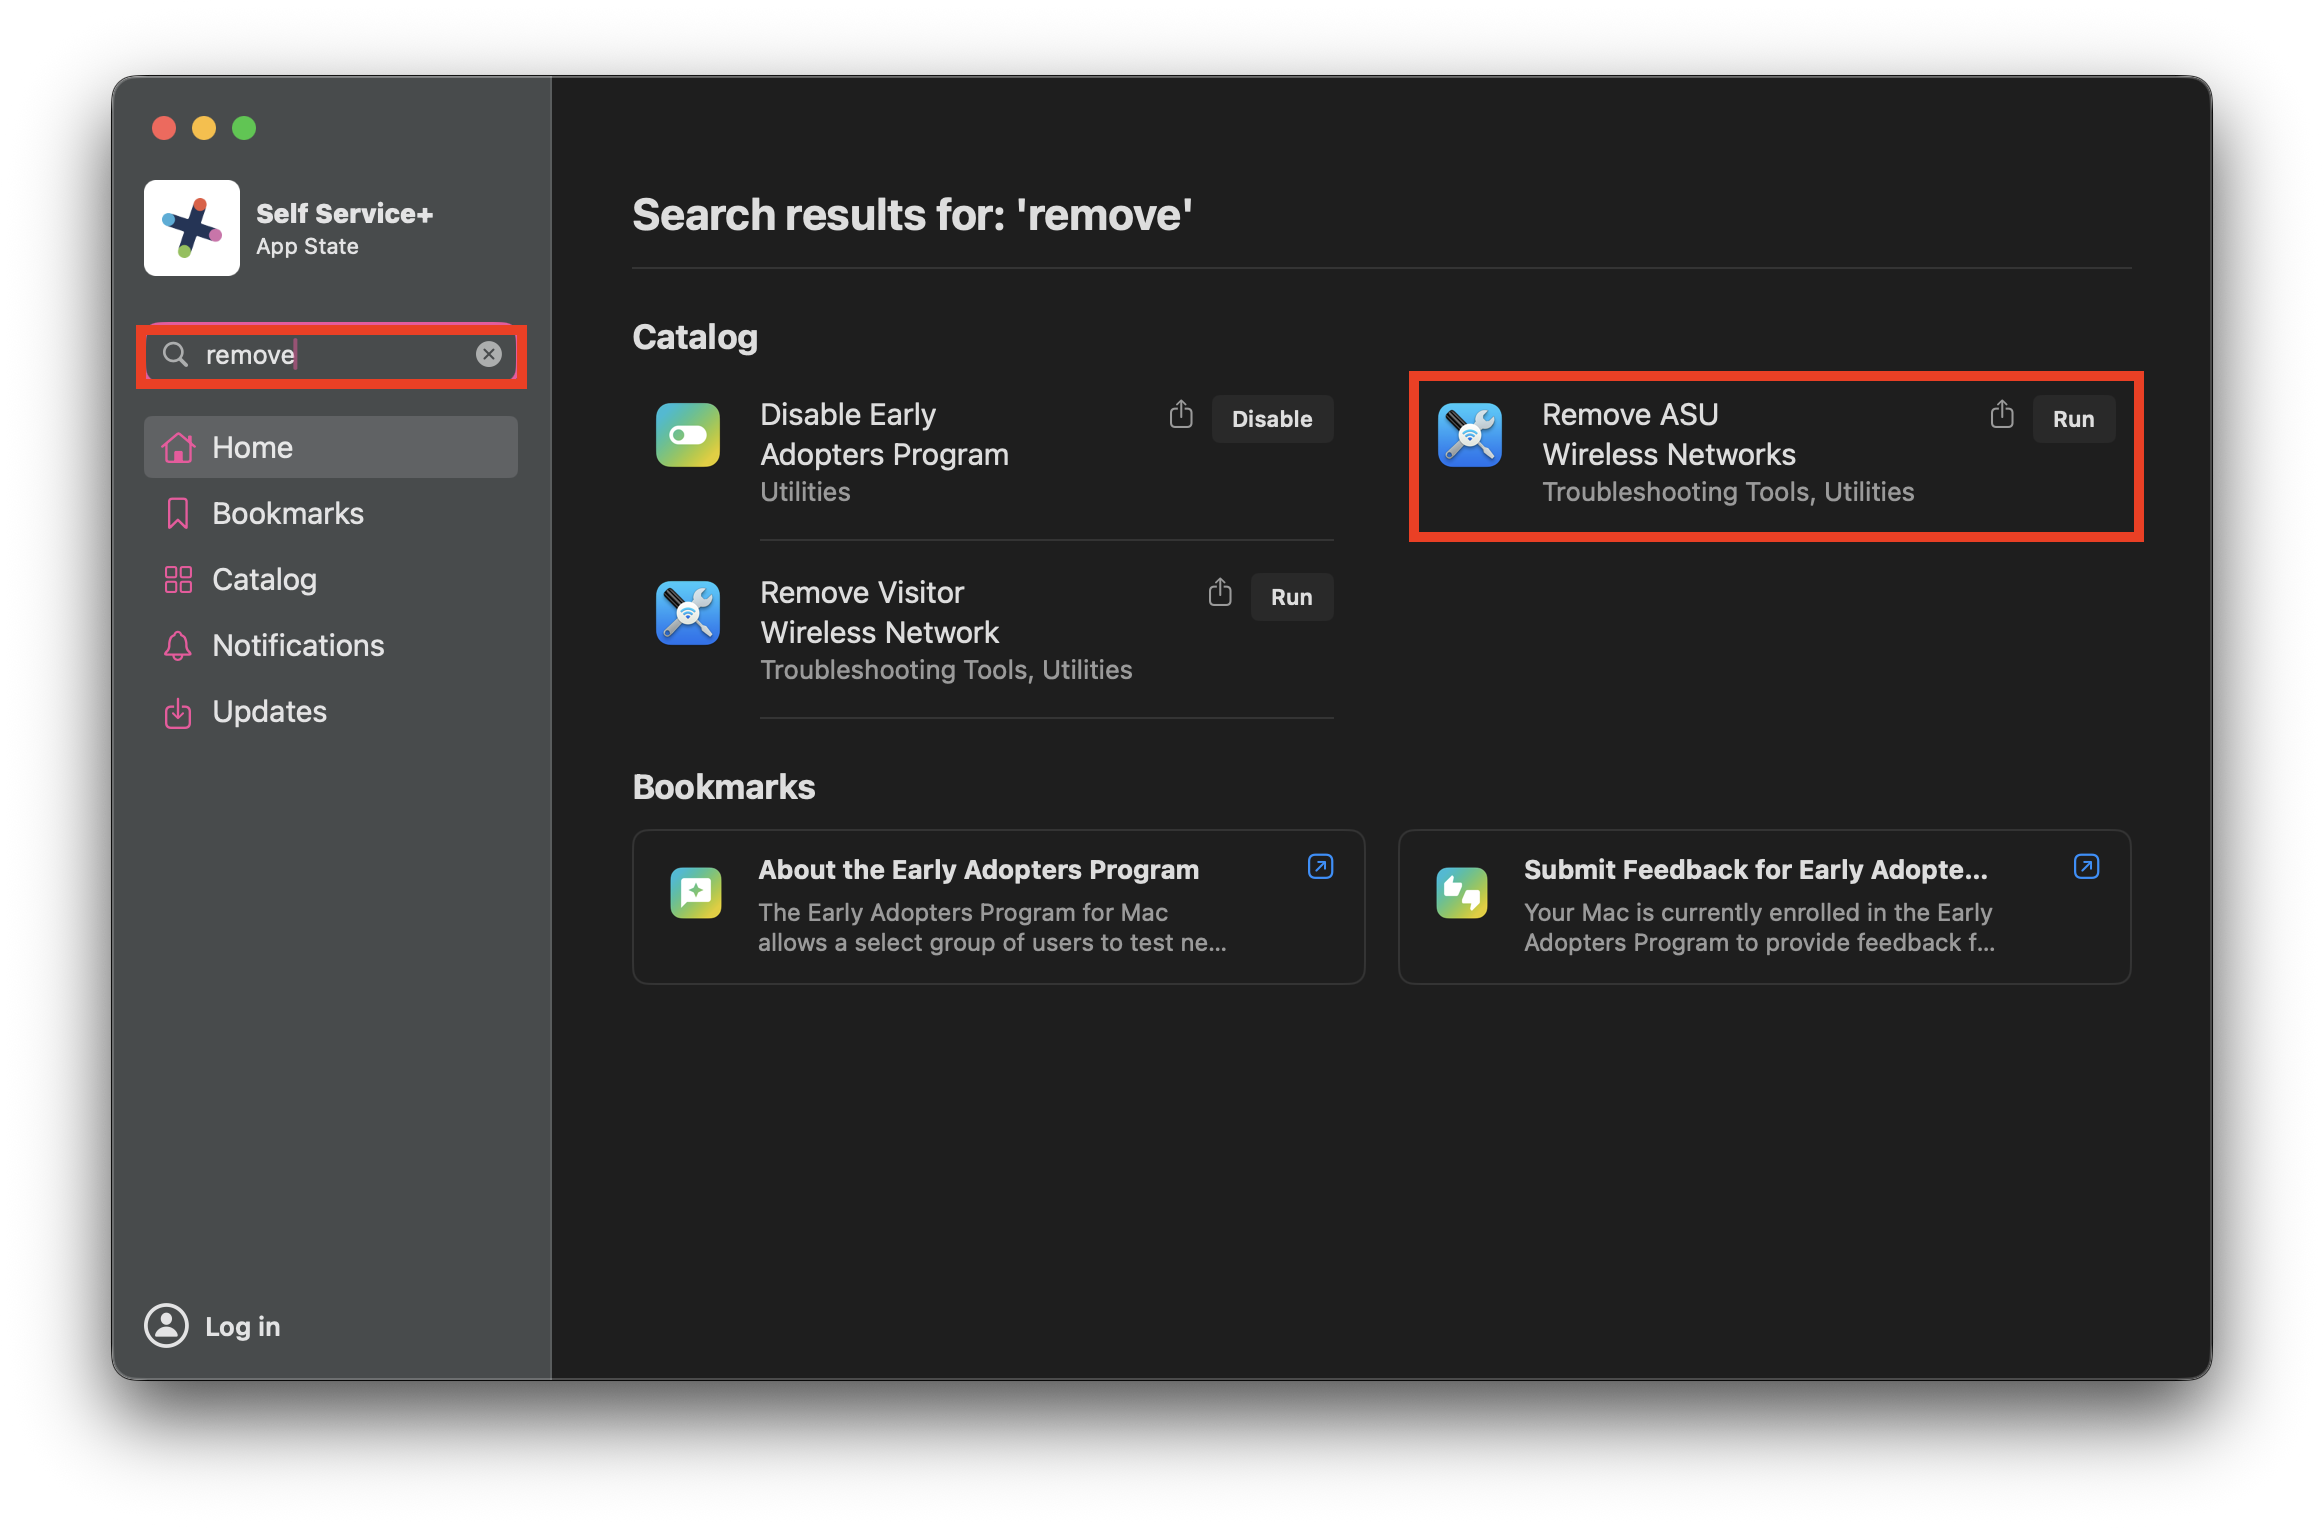Click the Self Service+ app logo
This screenshot has height=1528, width=2324.
[192, 228]
